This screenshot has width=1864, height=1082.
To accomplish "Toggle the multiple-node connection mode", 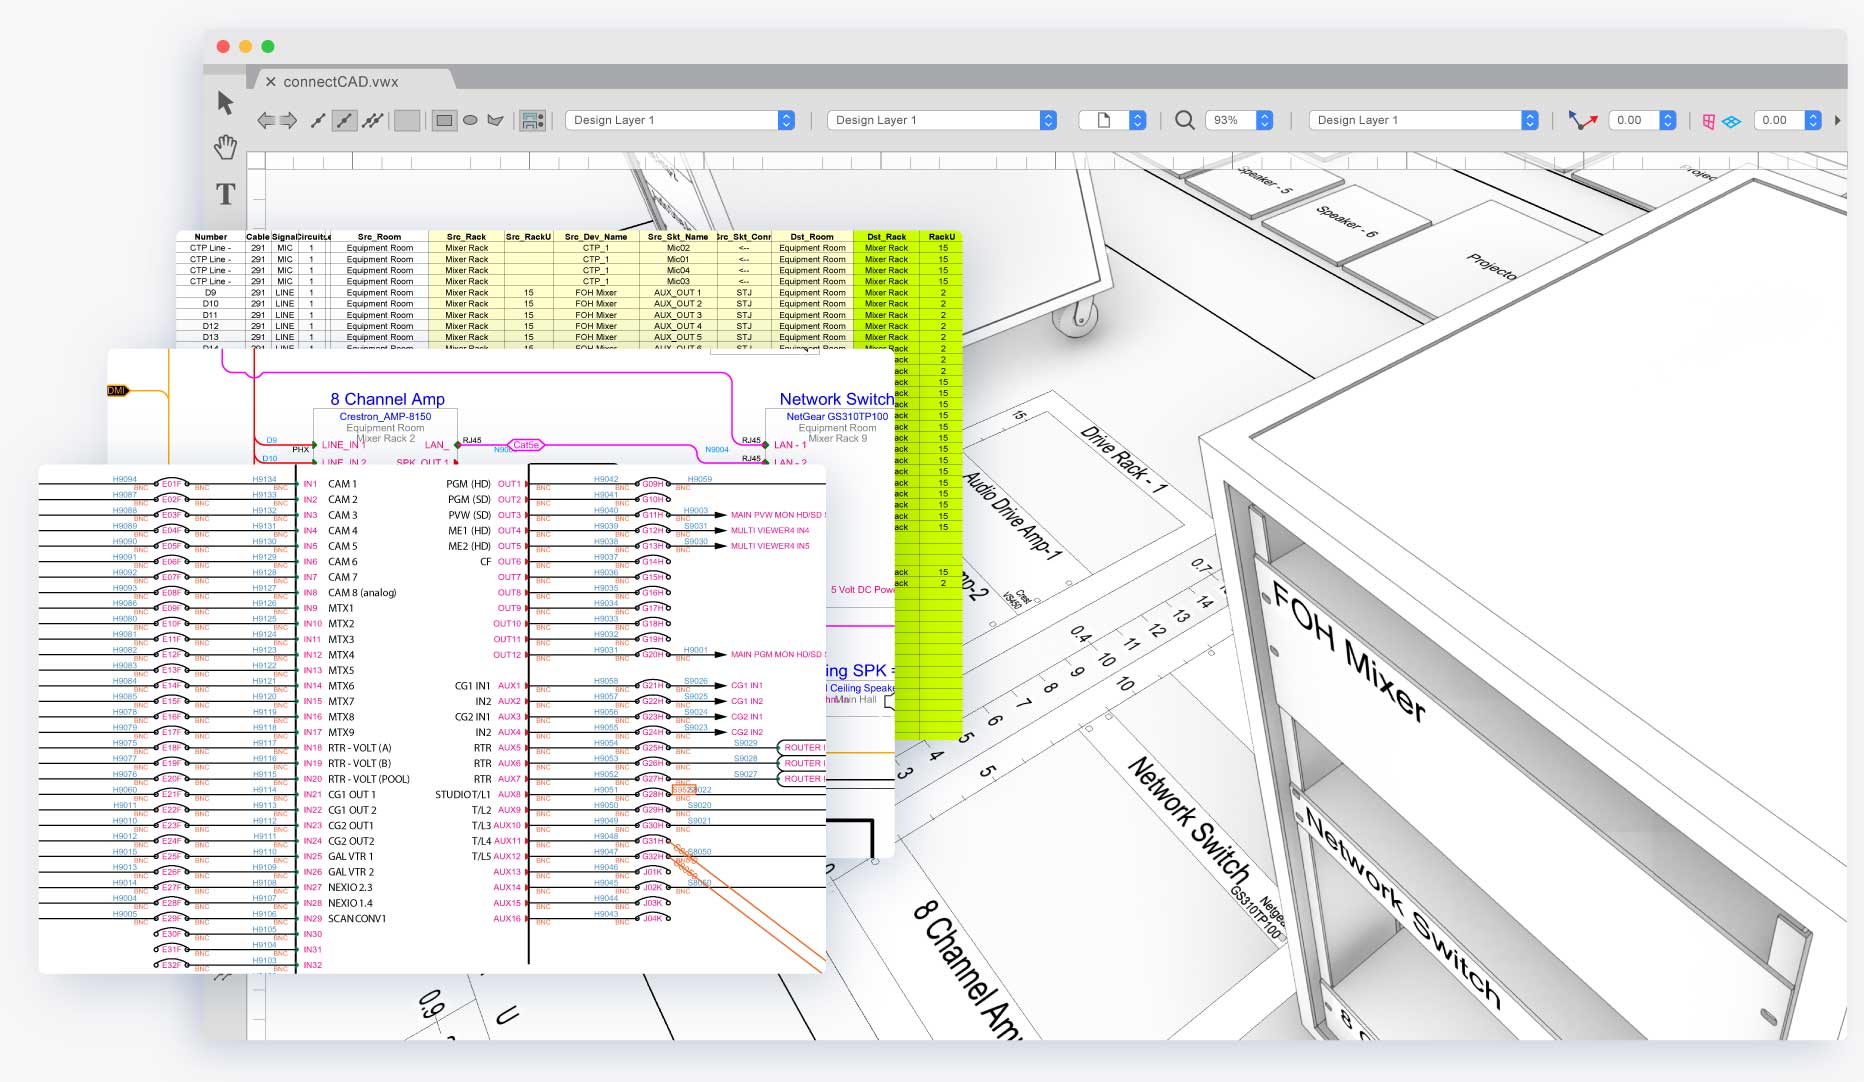I will click(x=372, y=121).
